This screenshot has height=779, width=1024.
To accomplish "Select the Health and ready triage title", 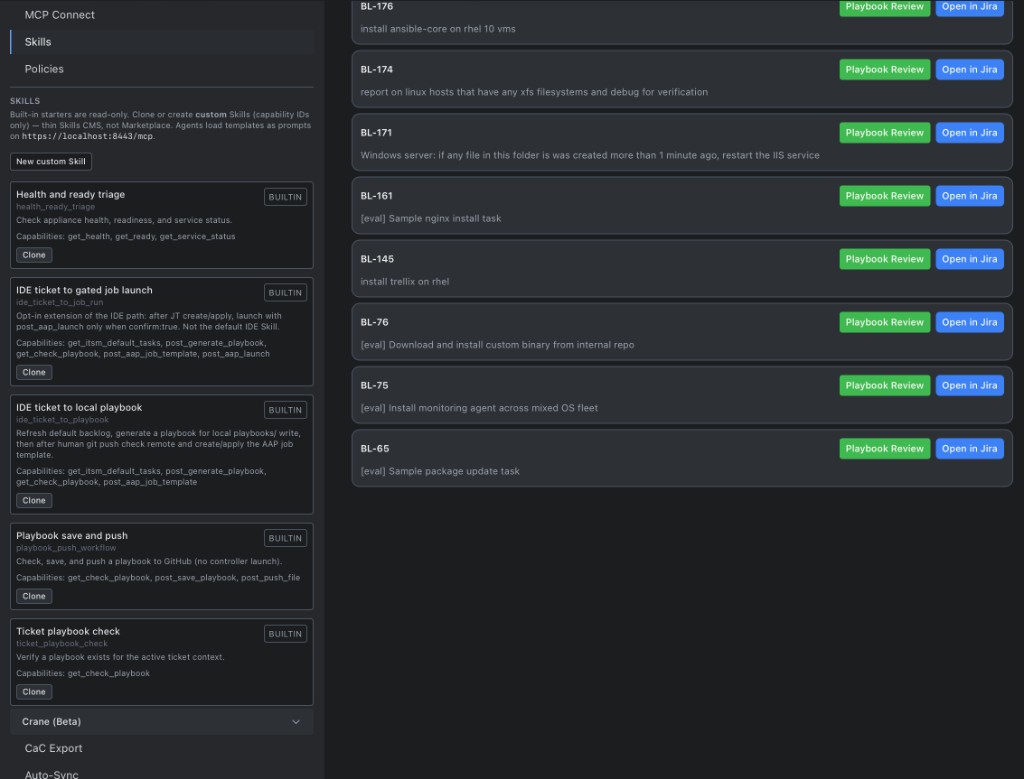I will coord(71,195).
